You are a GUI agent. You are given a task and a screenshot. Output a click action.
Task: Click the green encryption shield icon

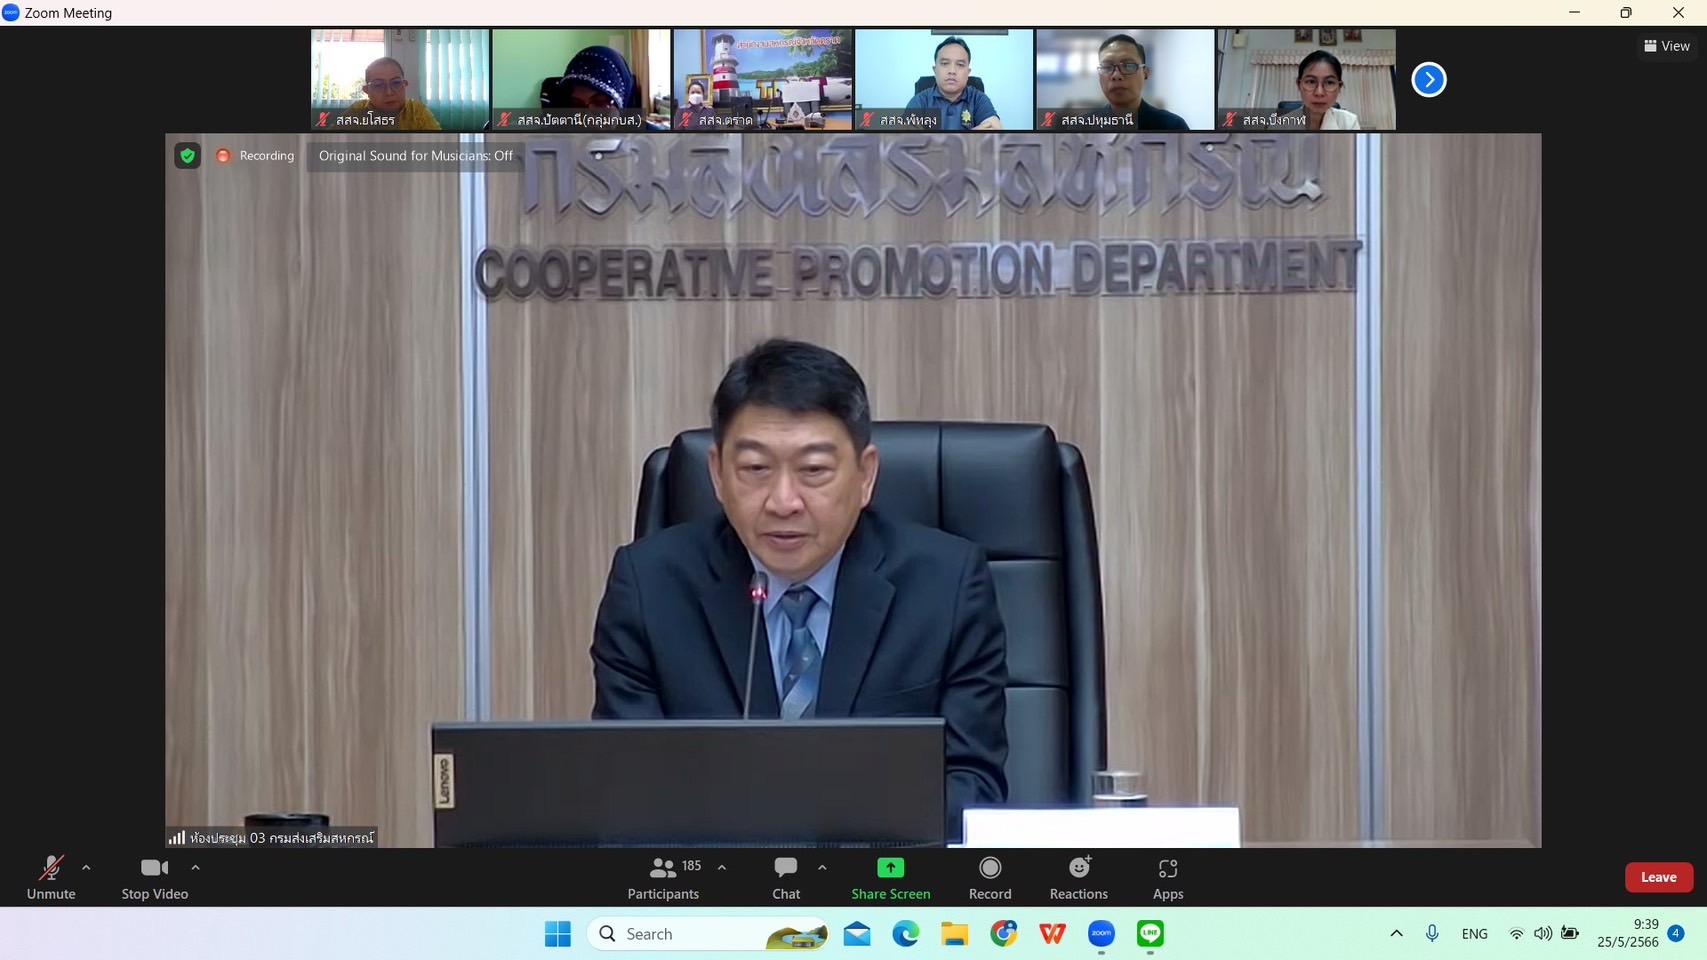tap(187, 156)
